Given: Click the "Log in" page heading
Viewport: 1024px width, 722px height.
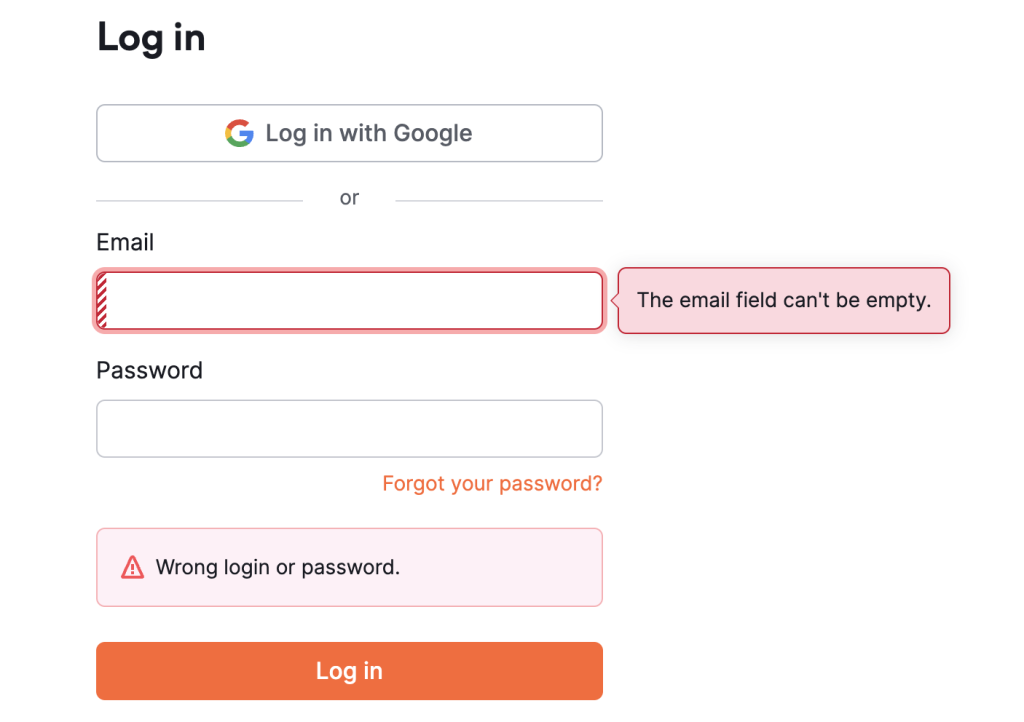Looking at the screenshot, I should point(151,38).
